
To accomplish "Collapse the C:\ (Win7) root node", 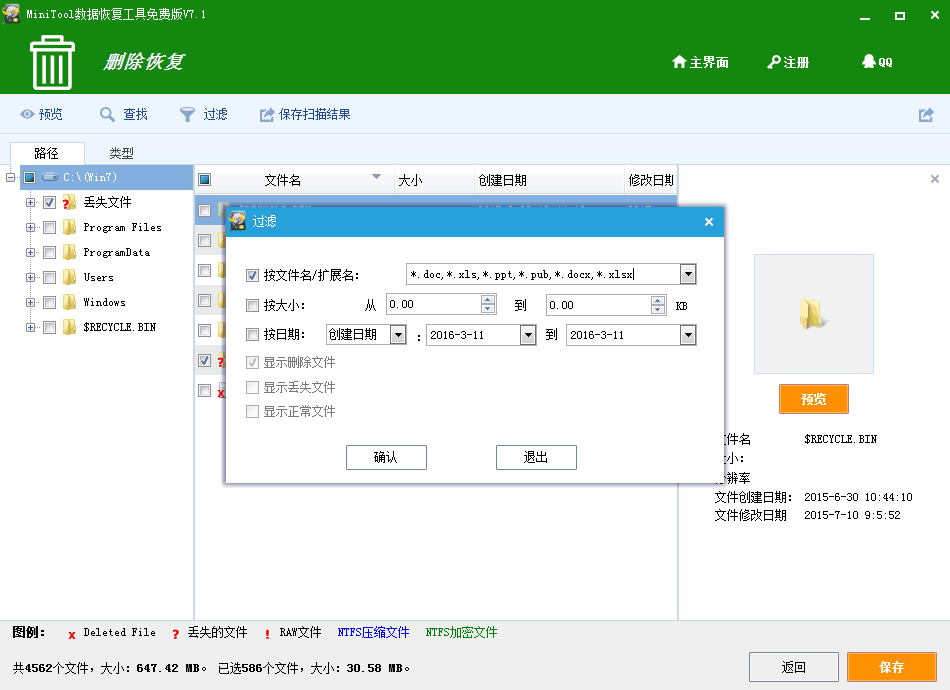I will point(10,177).
